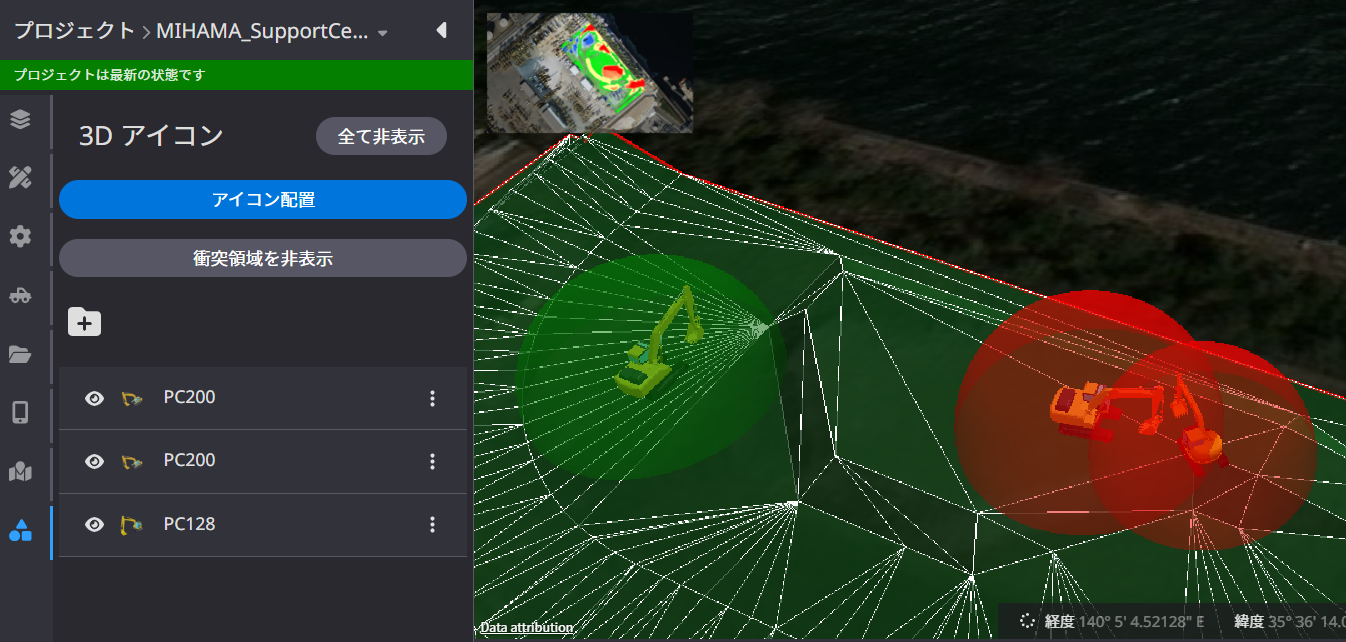1346x642 pixels.
Task: Click the mobile device sidebar icon
Action: [x=20, y=412]
